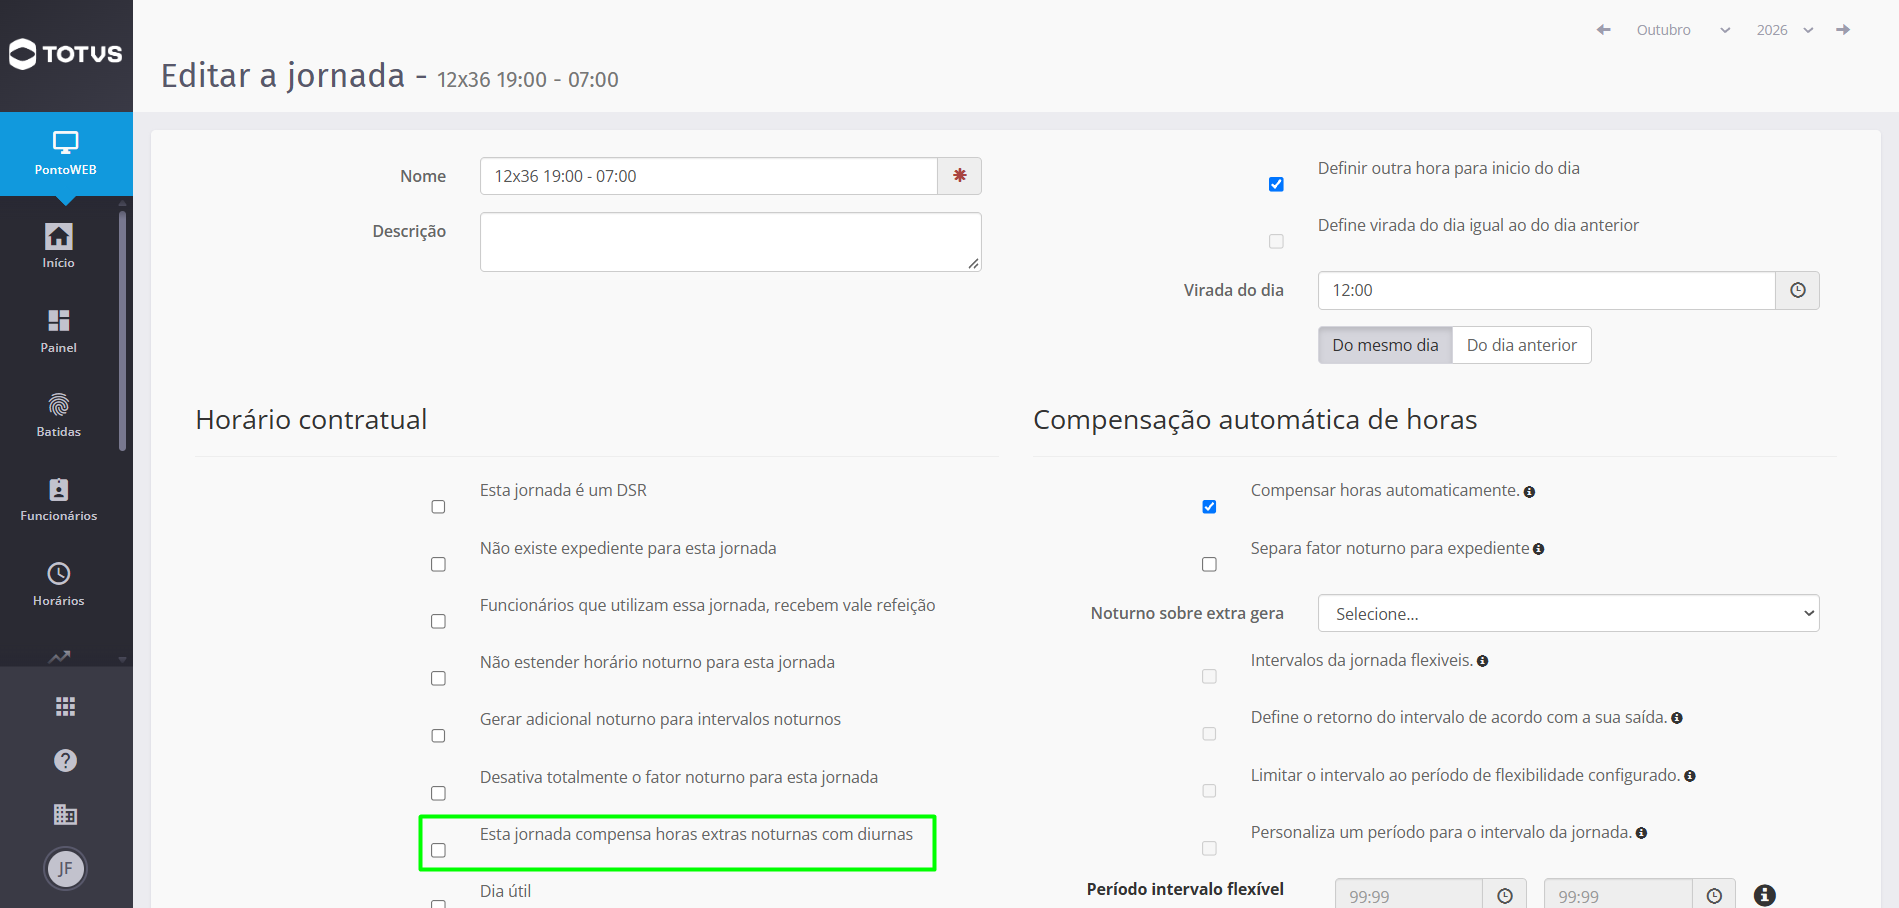This screenshot has height=908, width=1899.
Task: Click required asterisk beside Nome
Action: click(x=960, y=176)
